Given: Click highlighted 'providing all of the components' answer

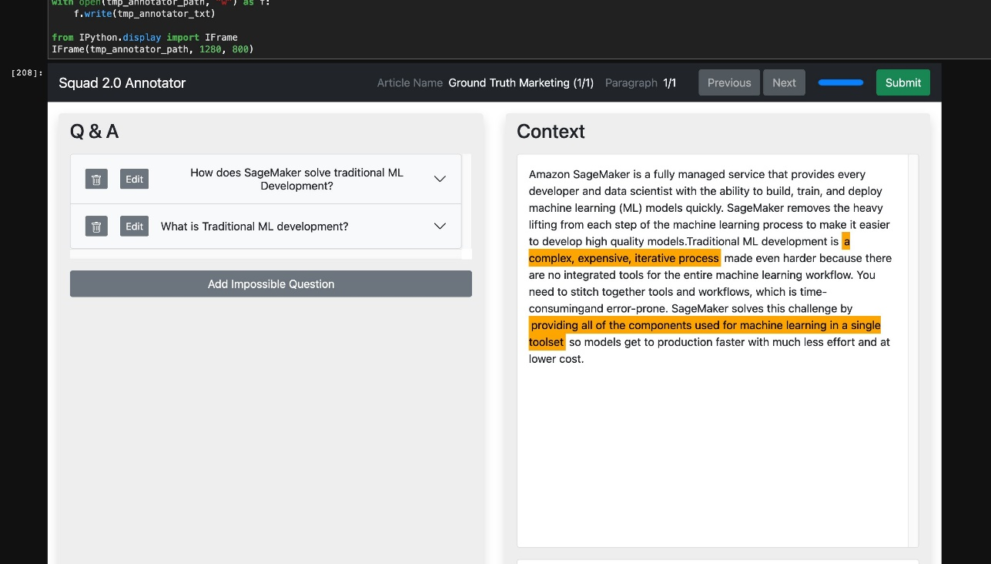Looking at the screenshot, I should 705,325.
